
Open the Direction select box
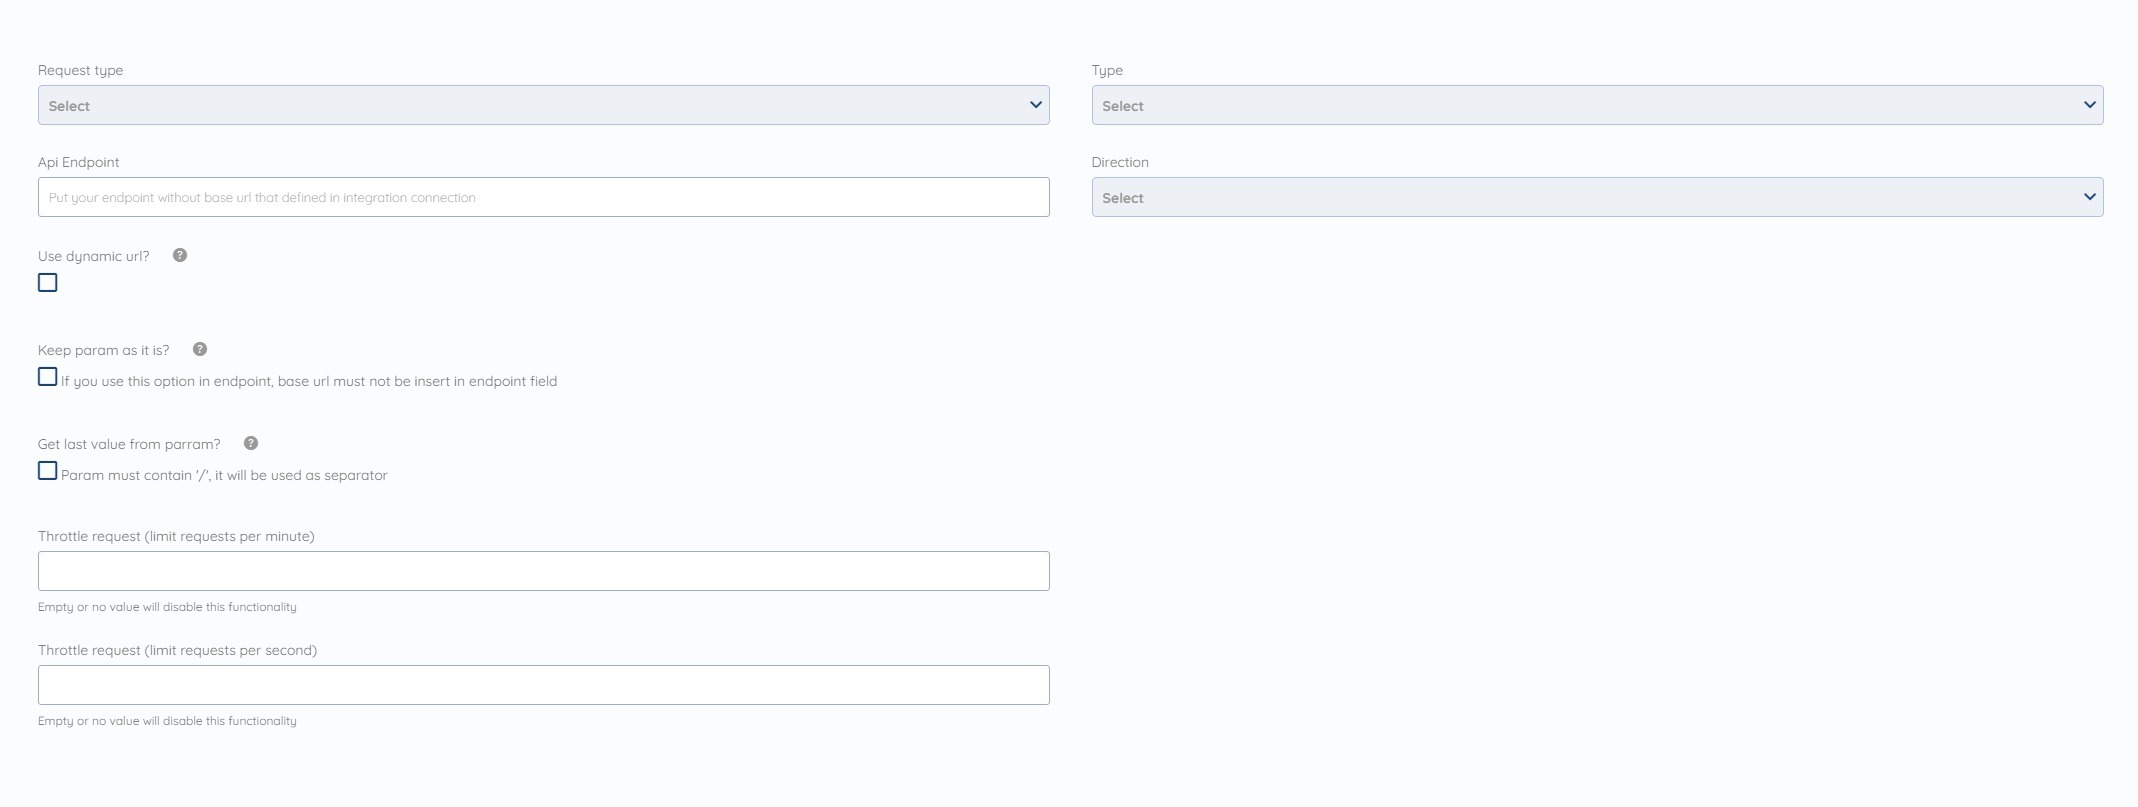coord(1598,197)
